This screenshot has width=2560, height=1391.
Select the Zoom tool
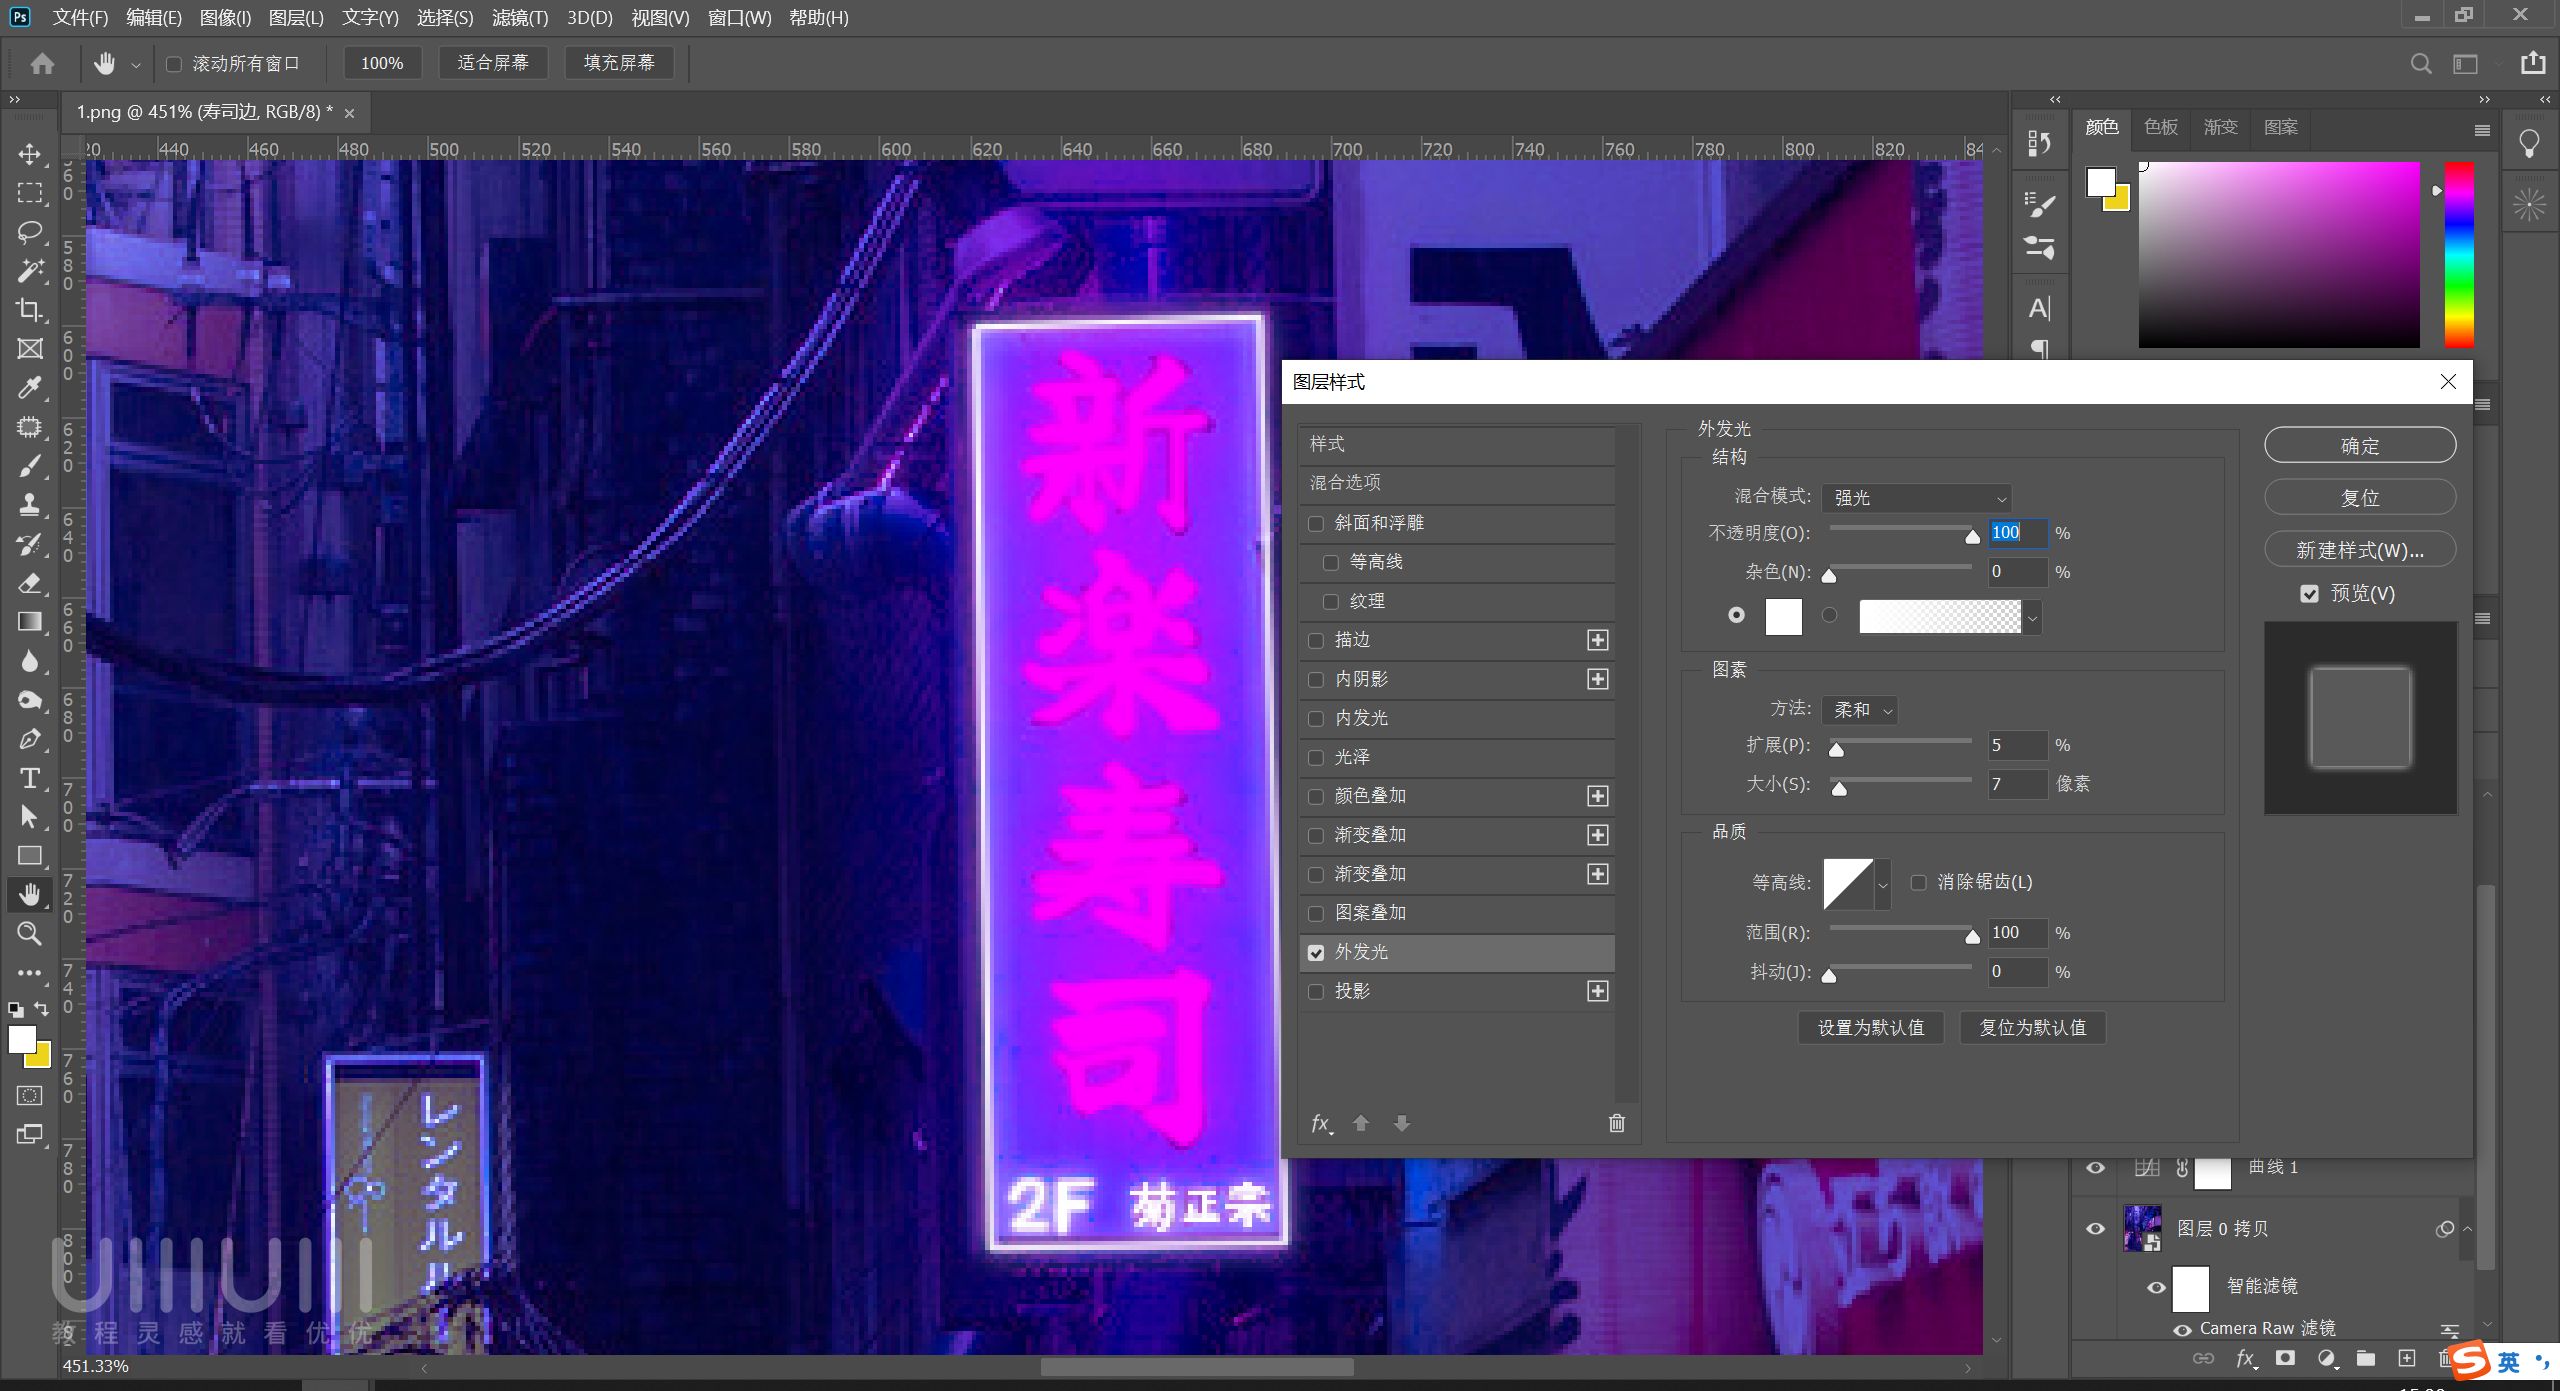click(x=30, y=934)
